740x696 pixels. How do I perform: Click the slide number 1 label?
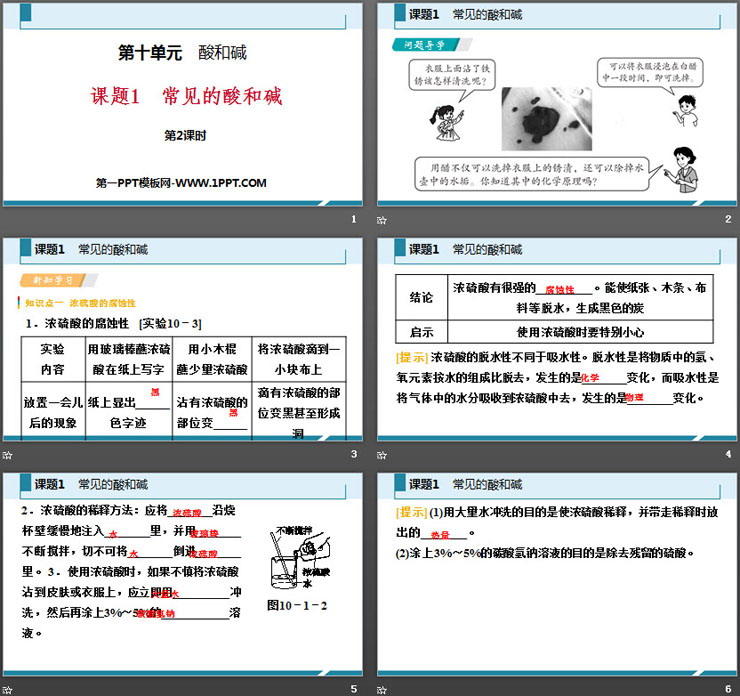coord(353,221)
